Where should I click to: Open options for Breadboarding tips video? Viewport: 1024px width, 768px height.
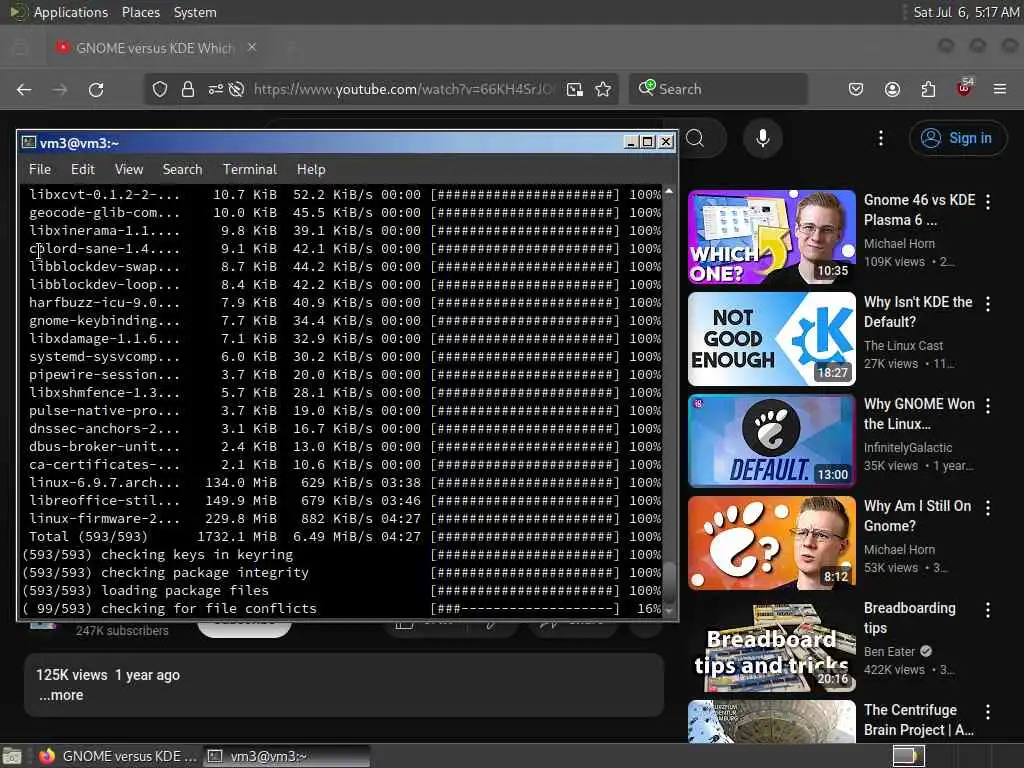pos(988,610)
